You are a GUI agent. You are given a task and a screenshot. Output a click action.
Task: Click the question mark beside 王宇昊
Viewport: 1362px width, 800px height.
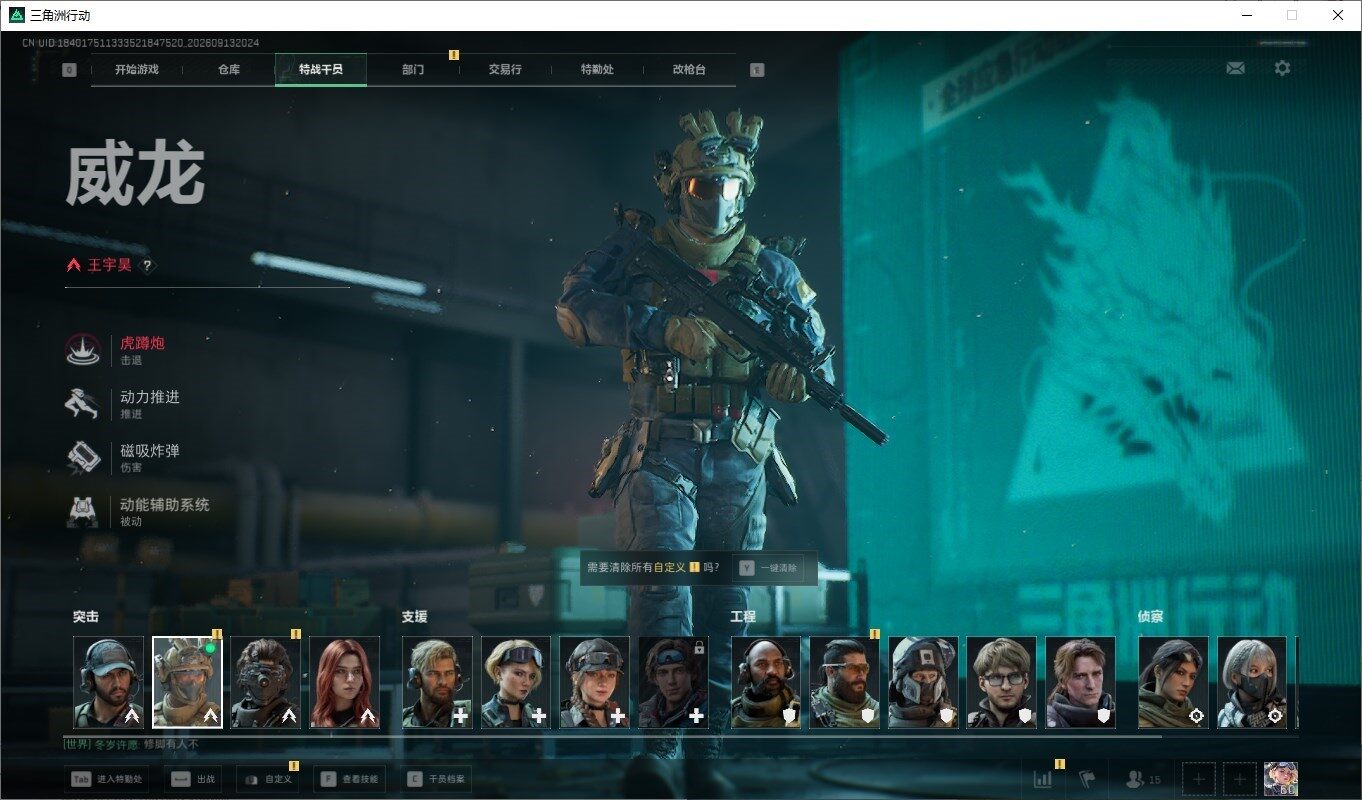point(147,266)
